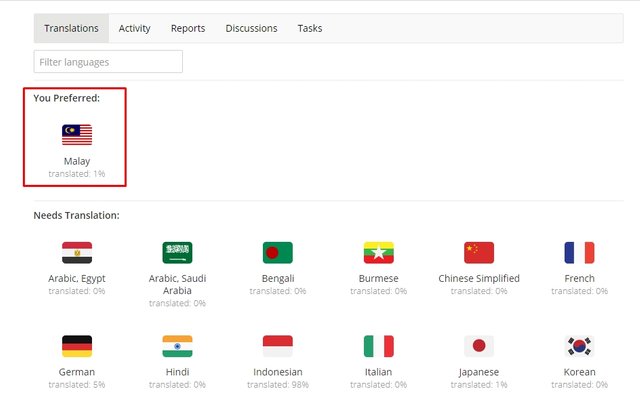640x409 pixels.
Task: Click the Burmese flag icon
Action: tap(378, 252)
